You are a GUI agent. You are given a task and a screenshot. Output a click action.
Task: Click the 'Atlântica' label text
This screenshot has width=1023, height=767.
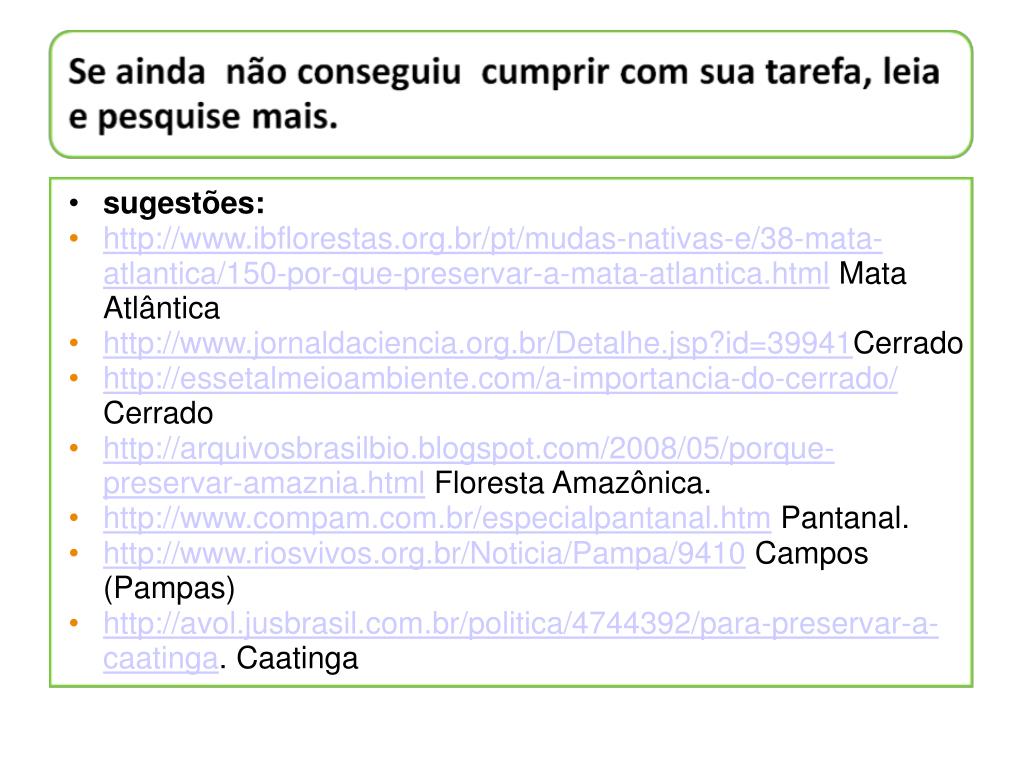coord(161,308)
